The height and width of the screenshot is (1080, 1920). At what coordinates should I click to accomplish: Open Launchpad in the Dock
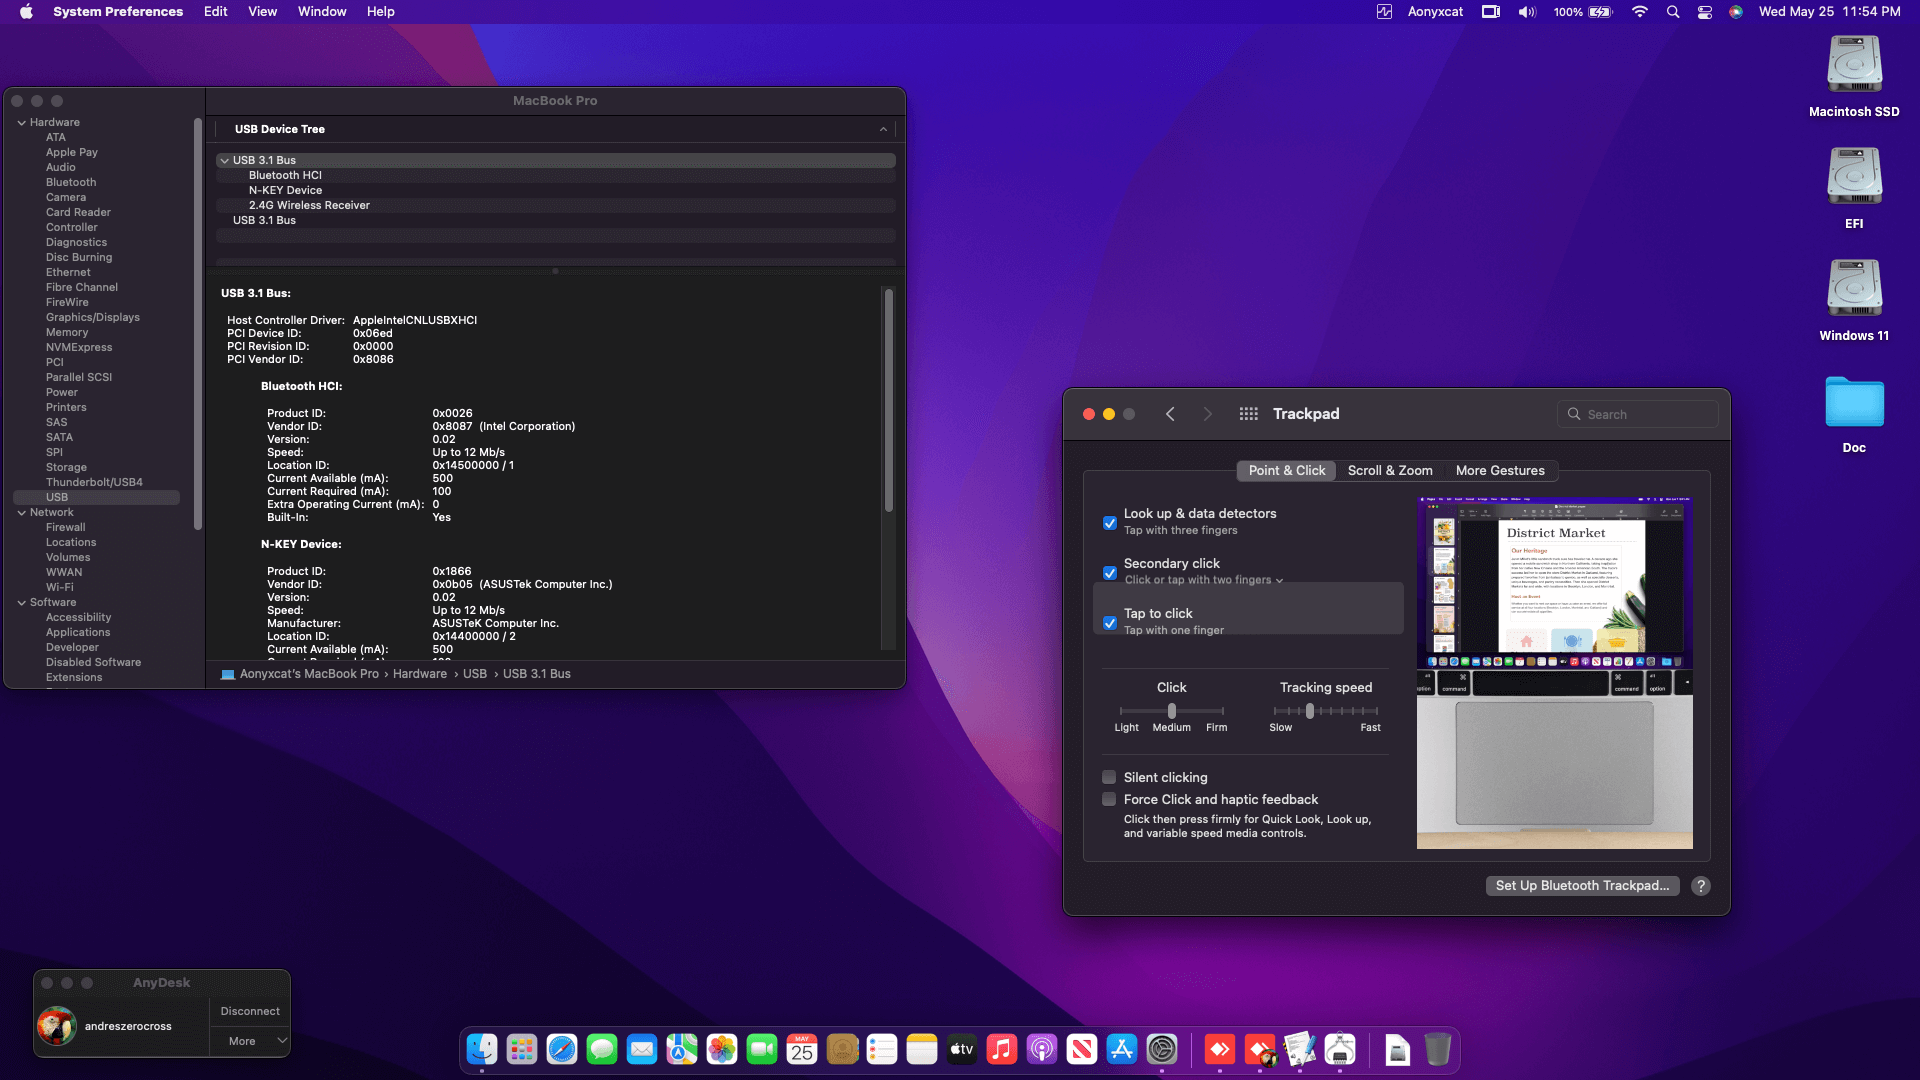(522, 1049)
